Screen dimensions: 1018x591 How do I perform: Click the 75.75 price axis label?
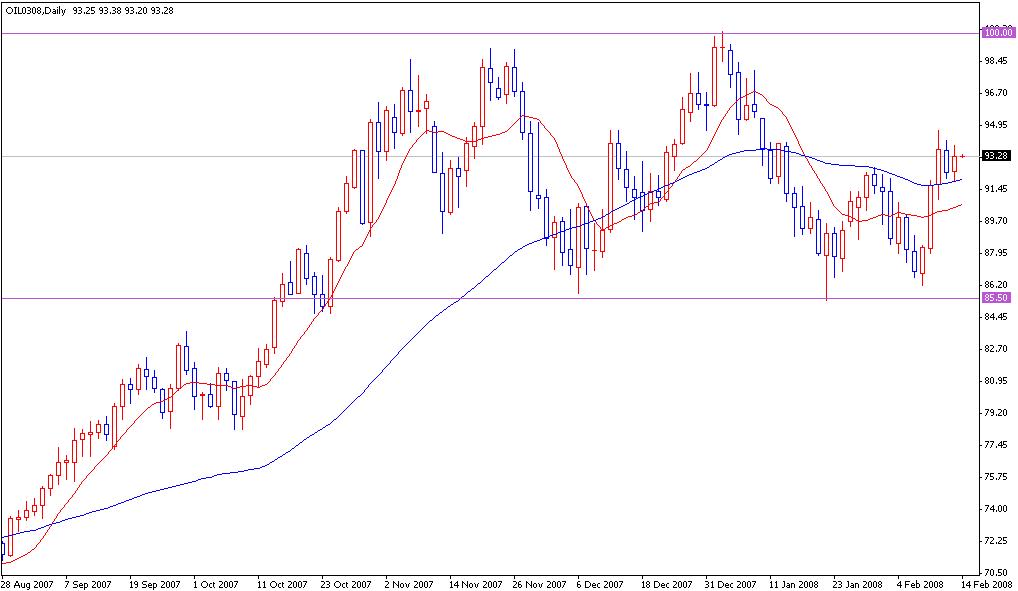click(x=997, y=477)
